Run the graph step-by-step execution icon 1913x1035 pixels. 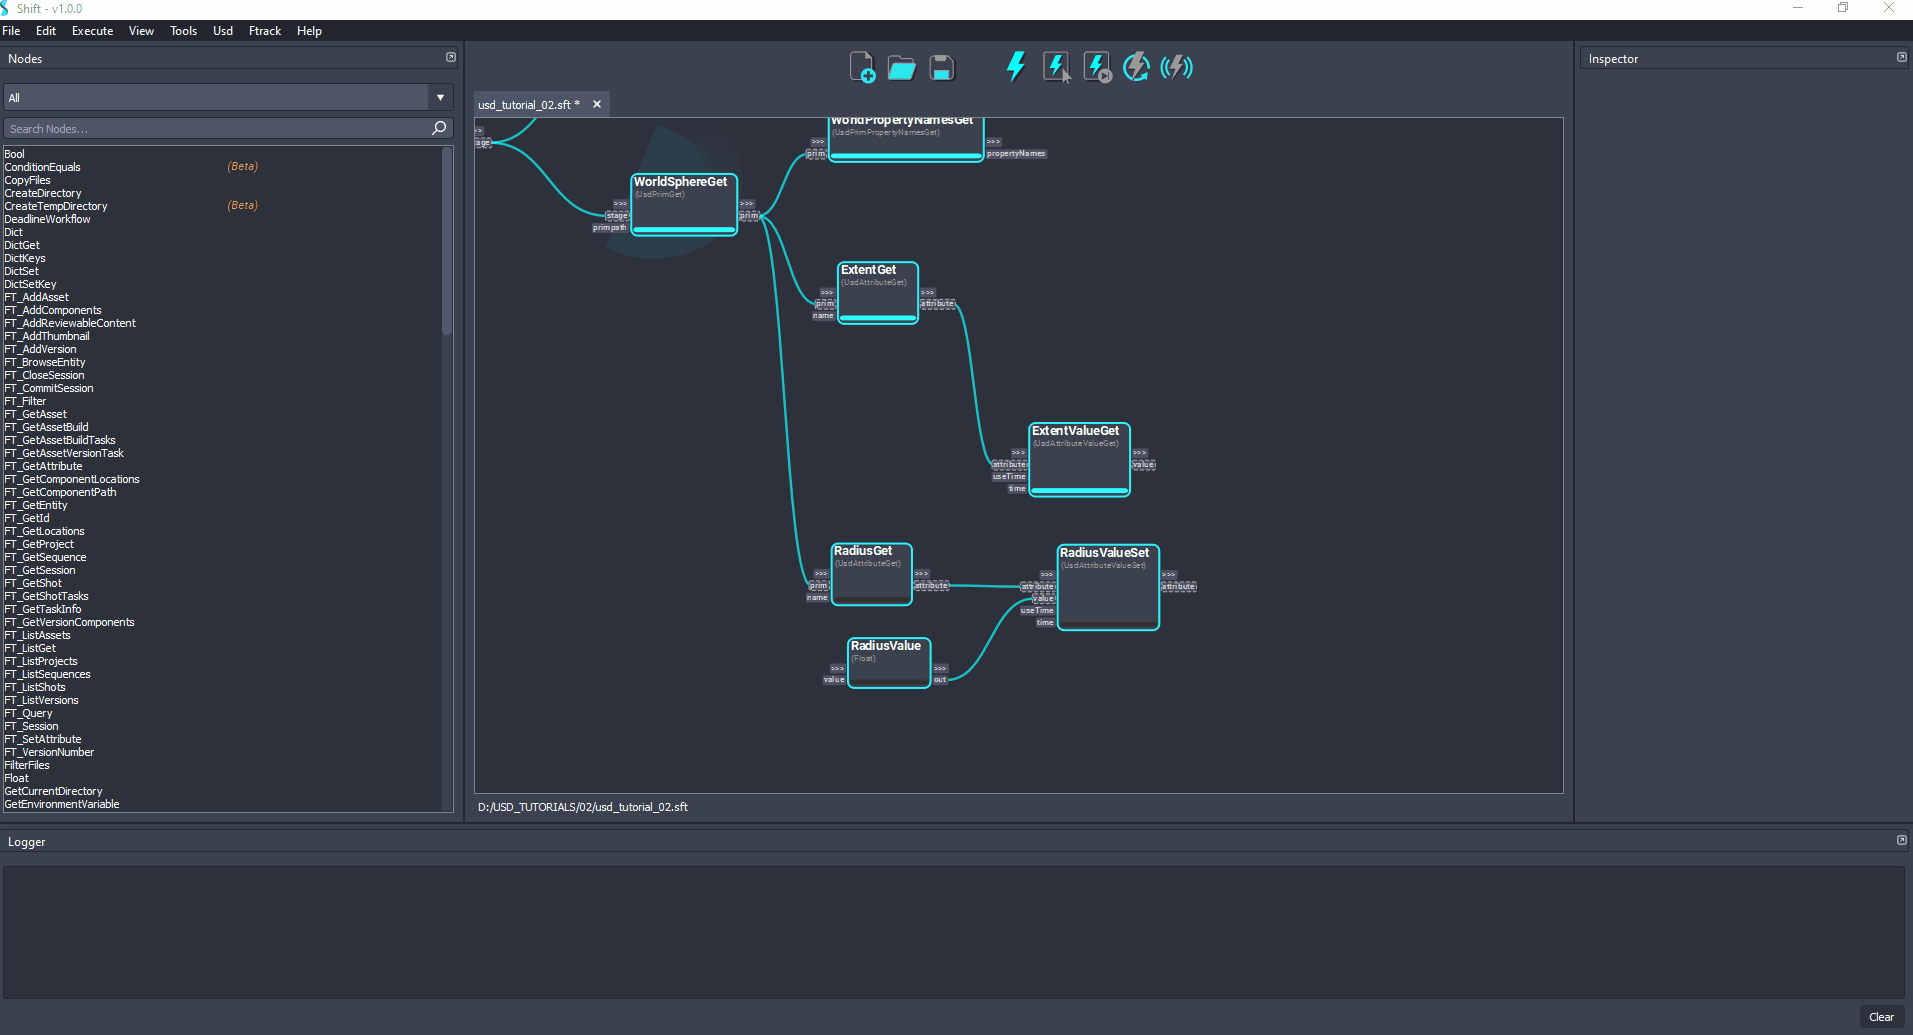pyautogui.click(x=1096, y=66)
